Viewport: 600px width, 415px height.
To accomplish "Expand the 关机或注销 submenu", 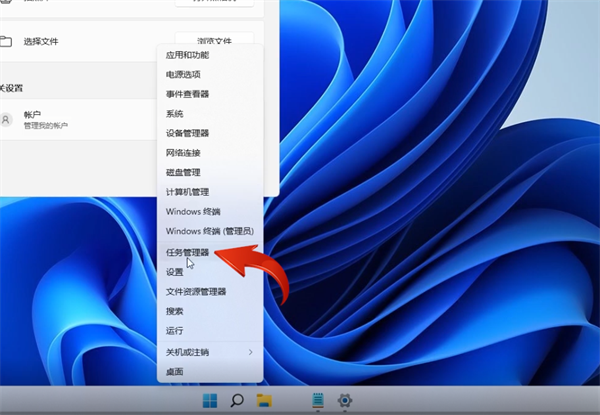I will pos(210,352).
